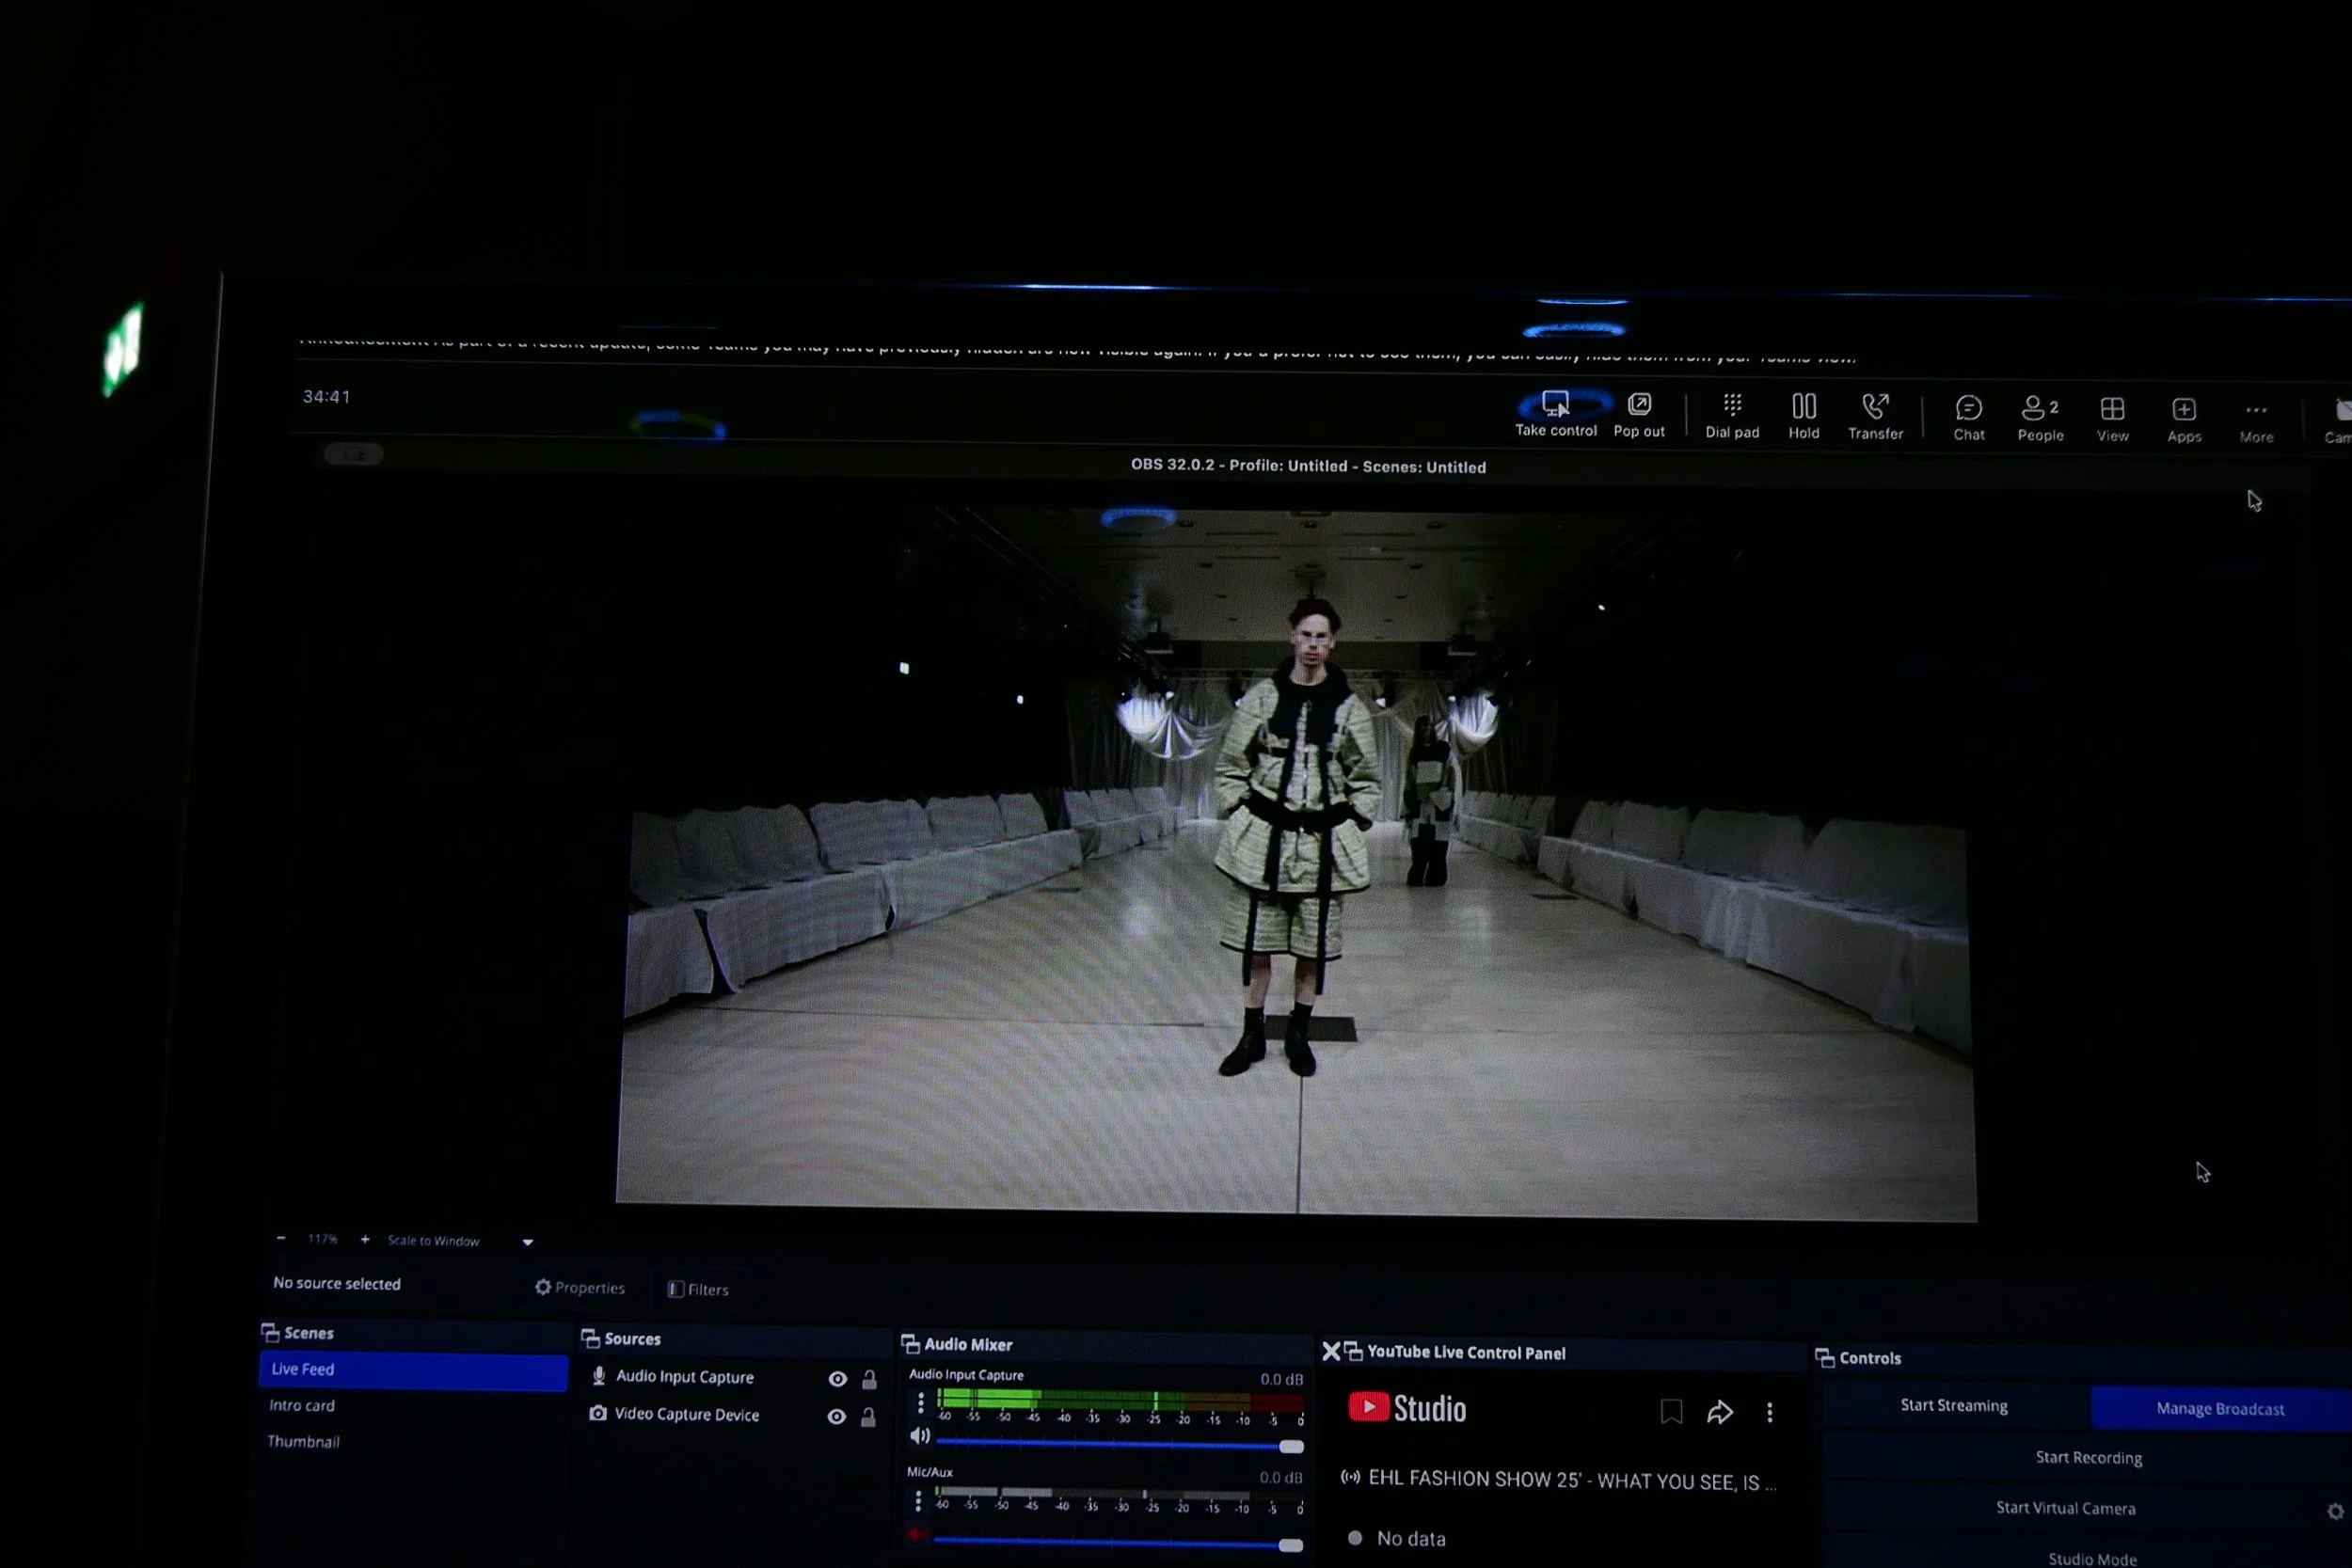Lock the Audio Input Capture source
This screenshot has width=2352, height=1568.
coord(869,1380)
